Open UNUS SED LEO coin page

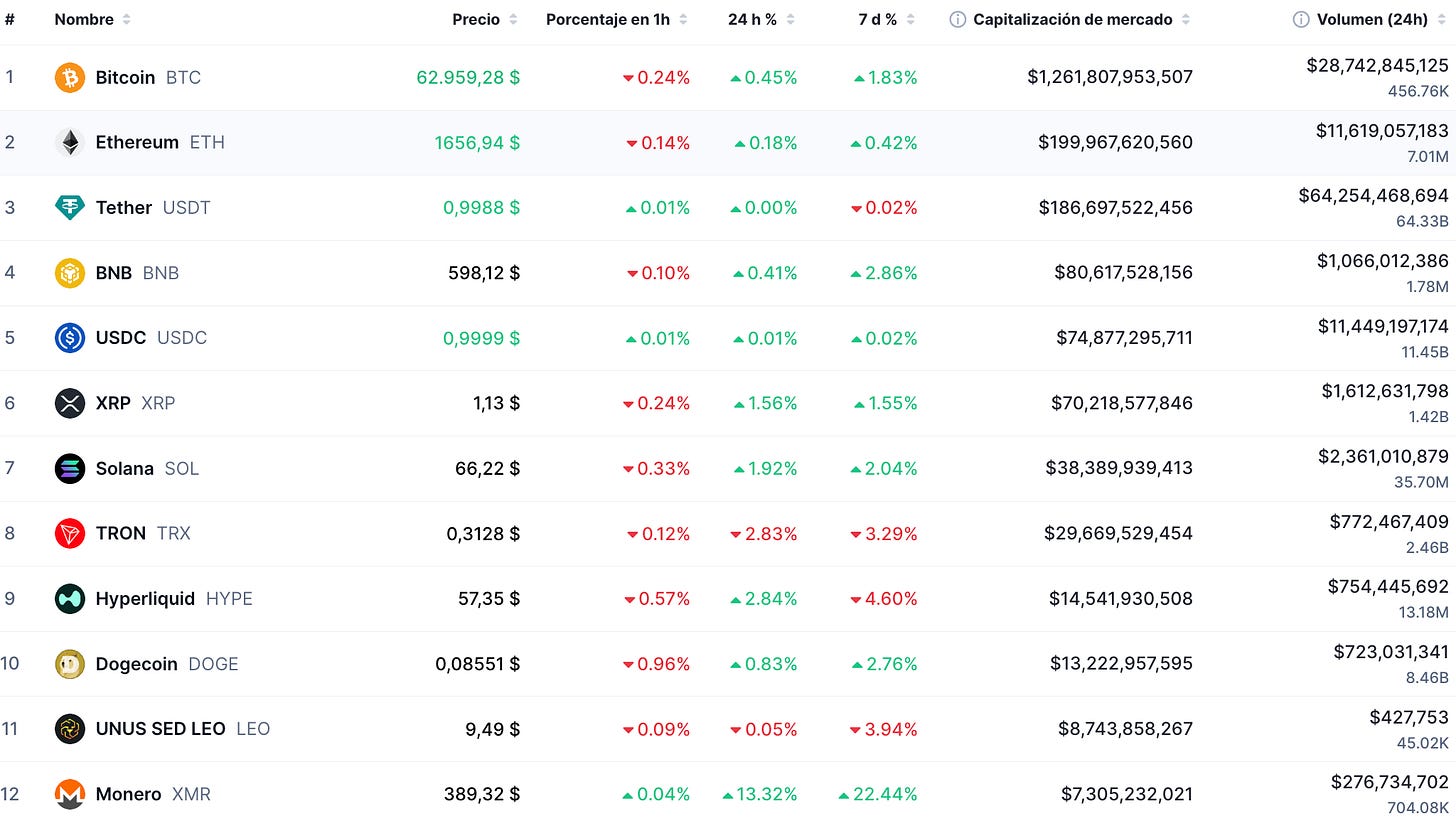click(x=183, y=729)
